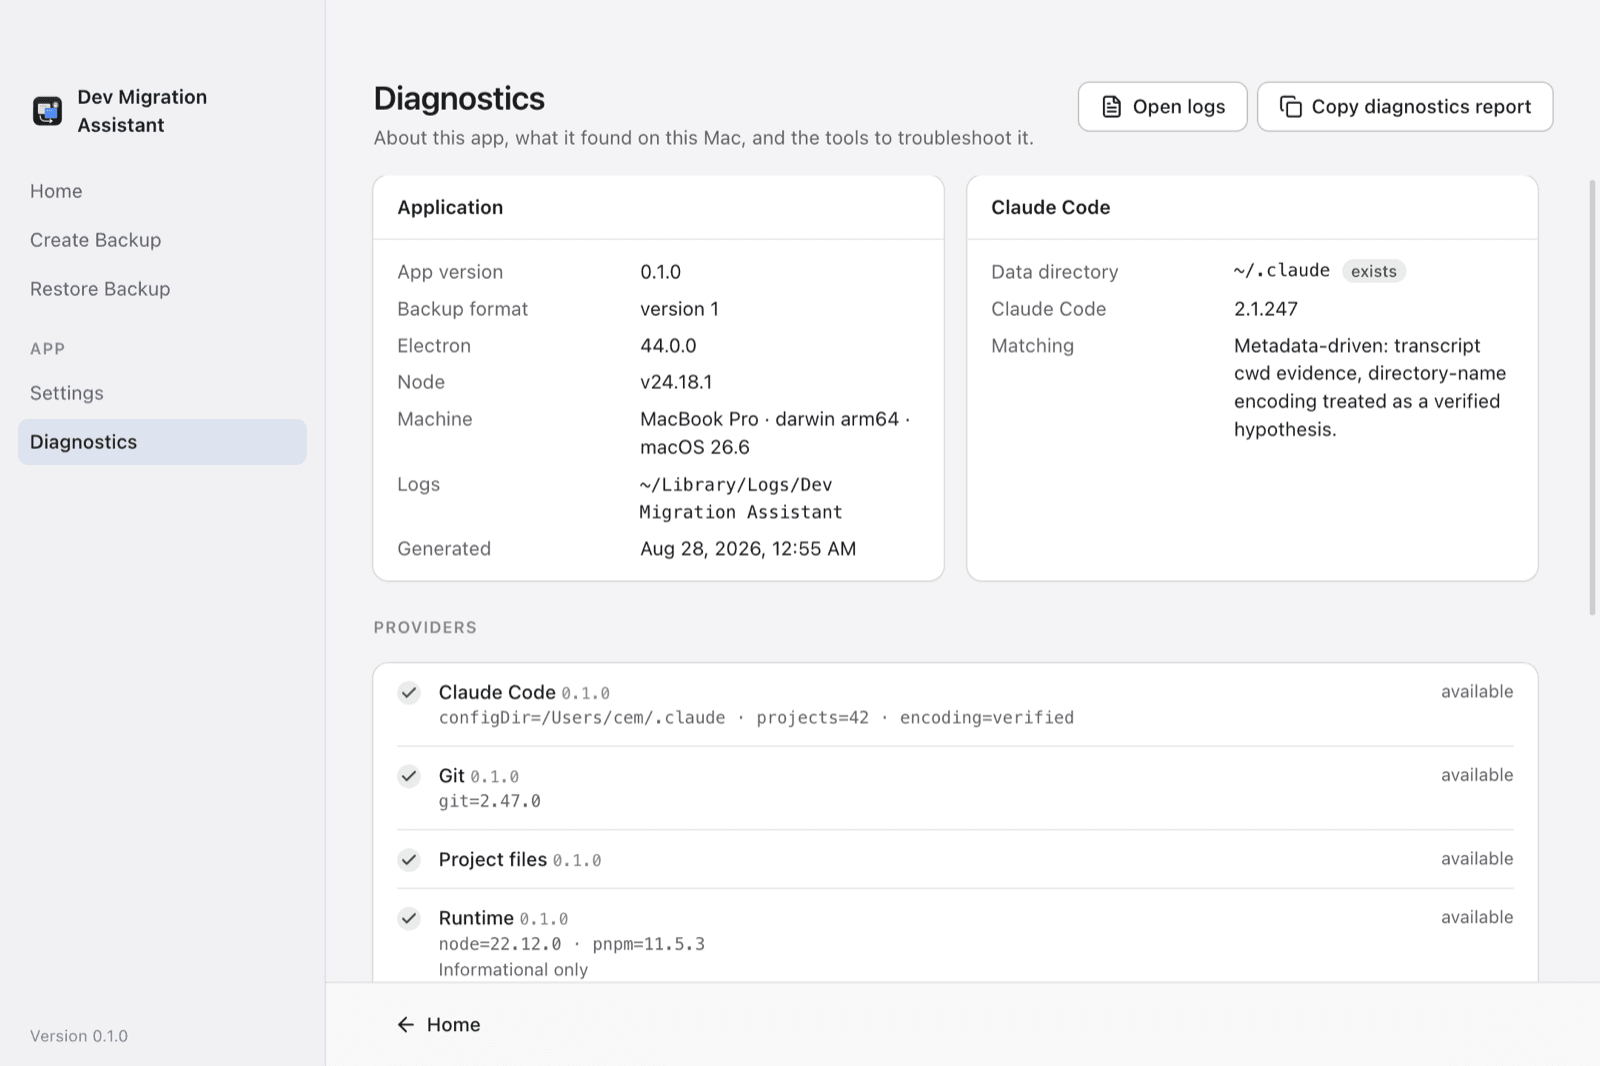Viewport: 1600px width, 1066px height.
Task: Click the checkmark icon beside Claude Code provider
Action: coord(409,692)
